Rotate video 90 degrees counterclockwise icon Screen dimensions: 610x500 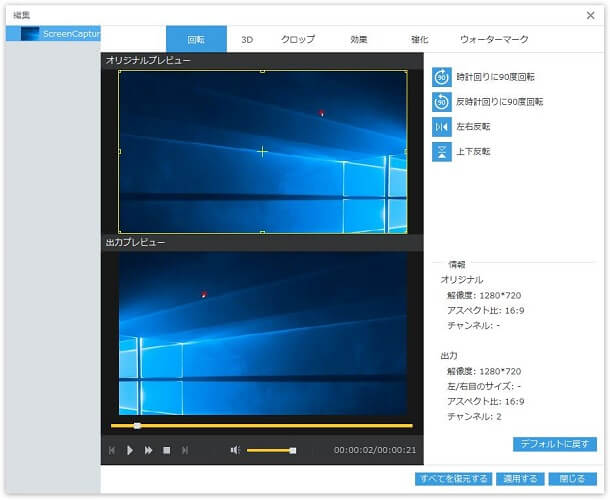442,102
